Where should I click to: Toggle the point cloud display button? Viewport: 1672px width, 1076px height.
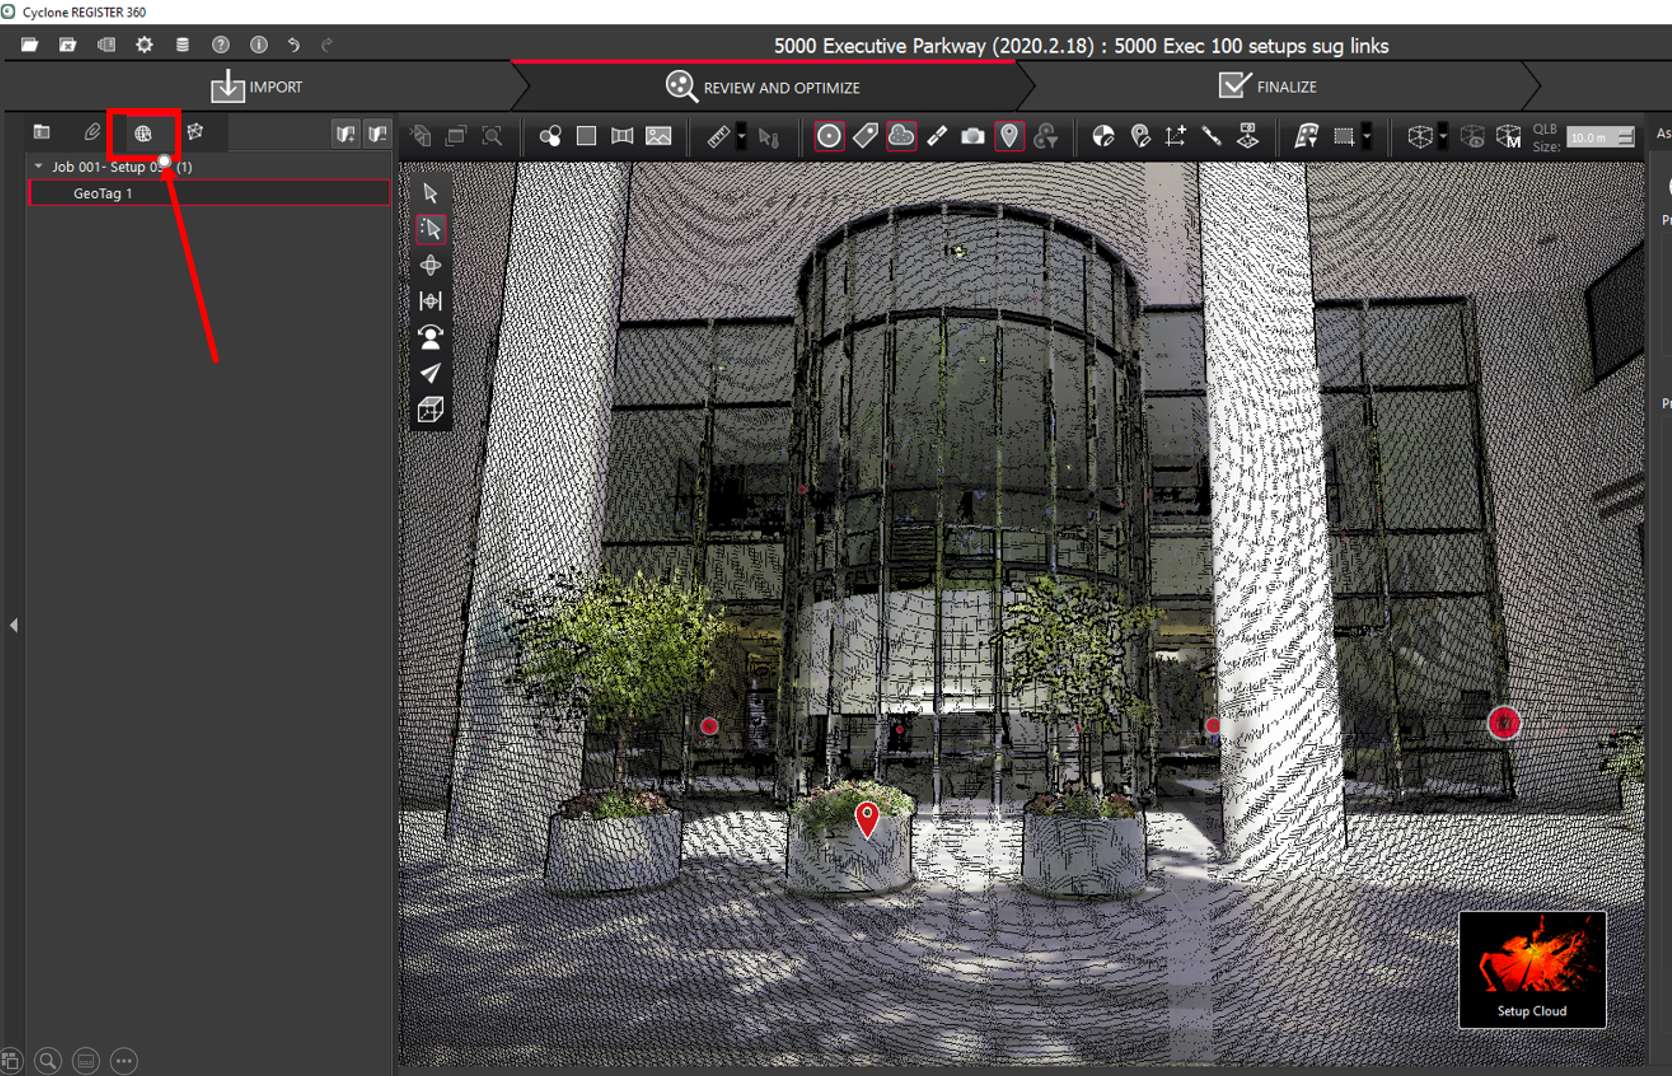(901, 136)
